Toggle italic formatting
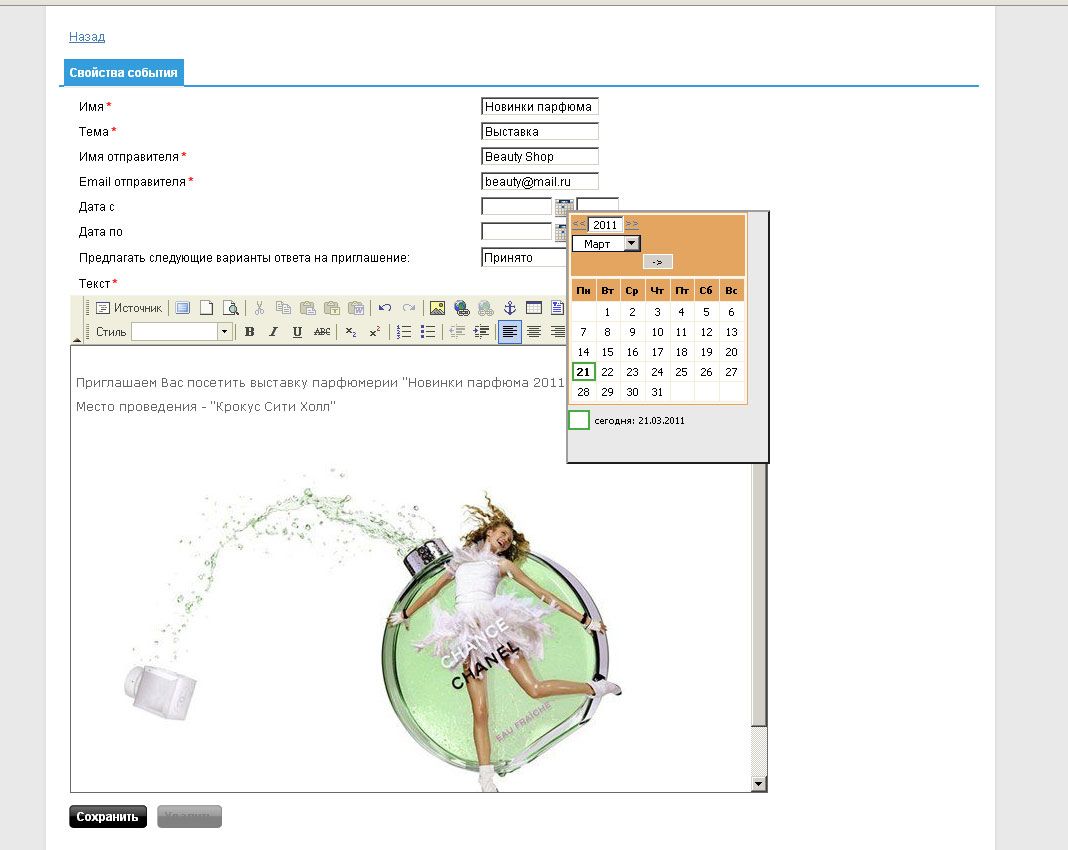Viewport: 1068px width, 850px height. (273, 332)
